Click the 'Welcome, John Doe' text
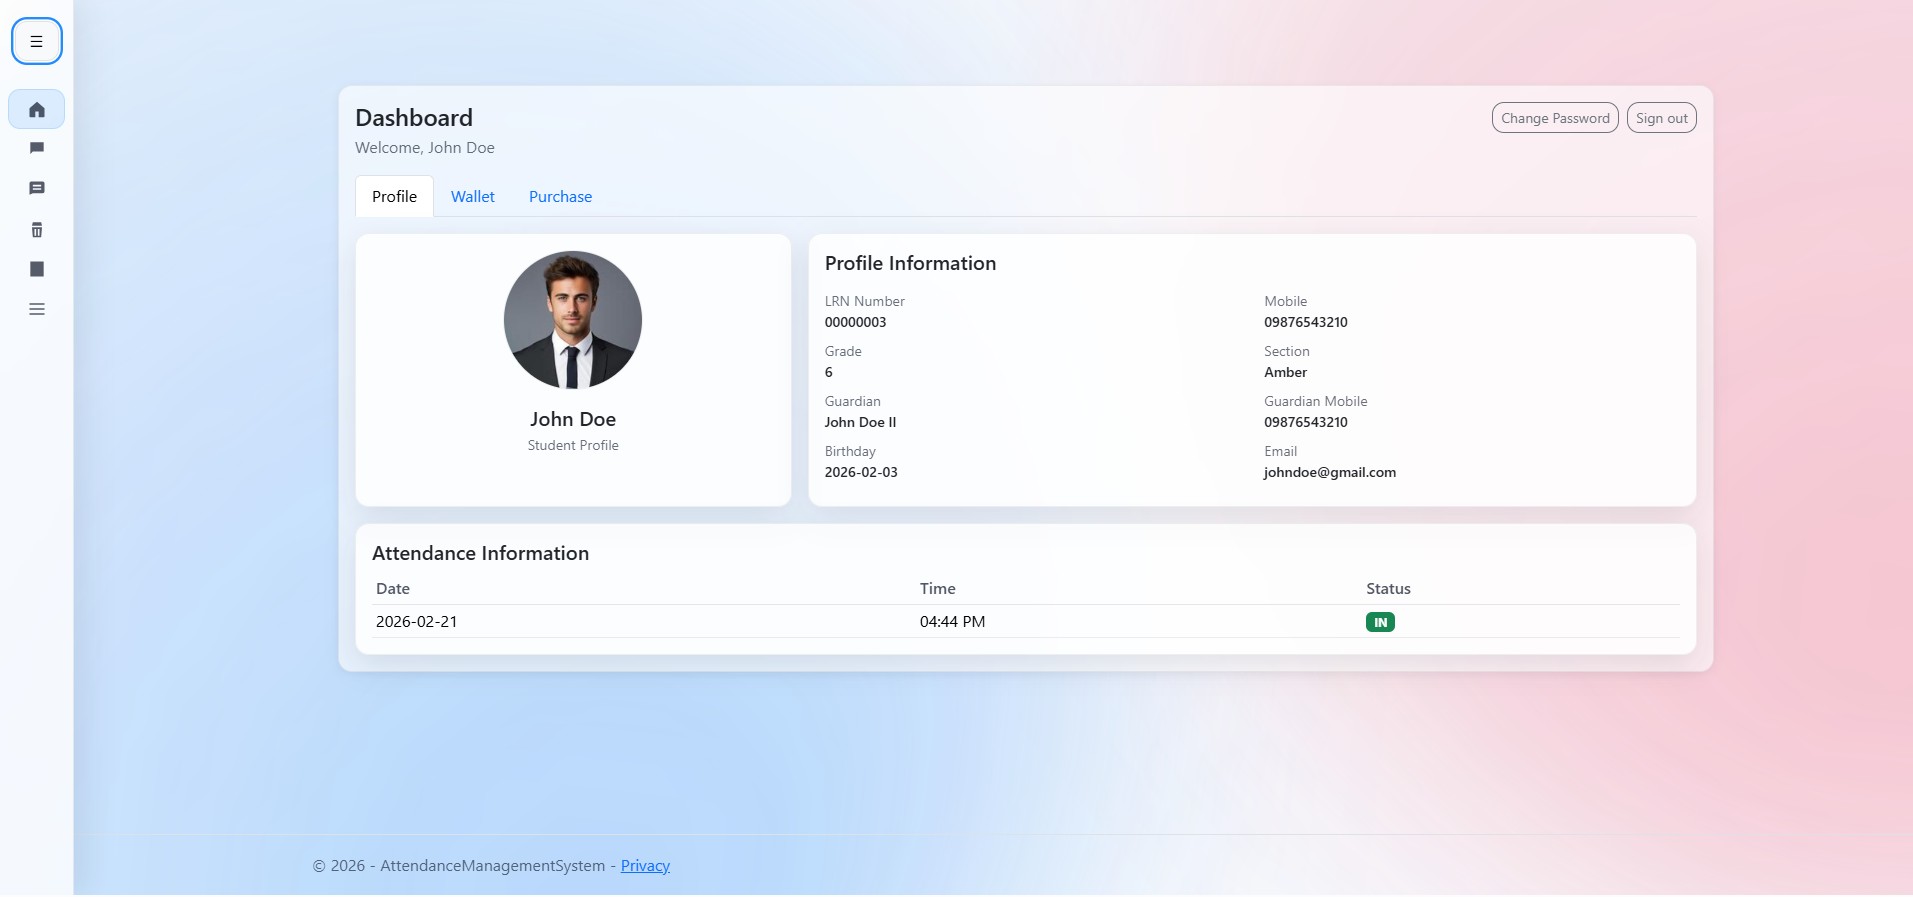 pos(425,148)
